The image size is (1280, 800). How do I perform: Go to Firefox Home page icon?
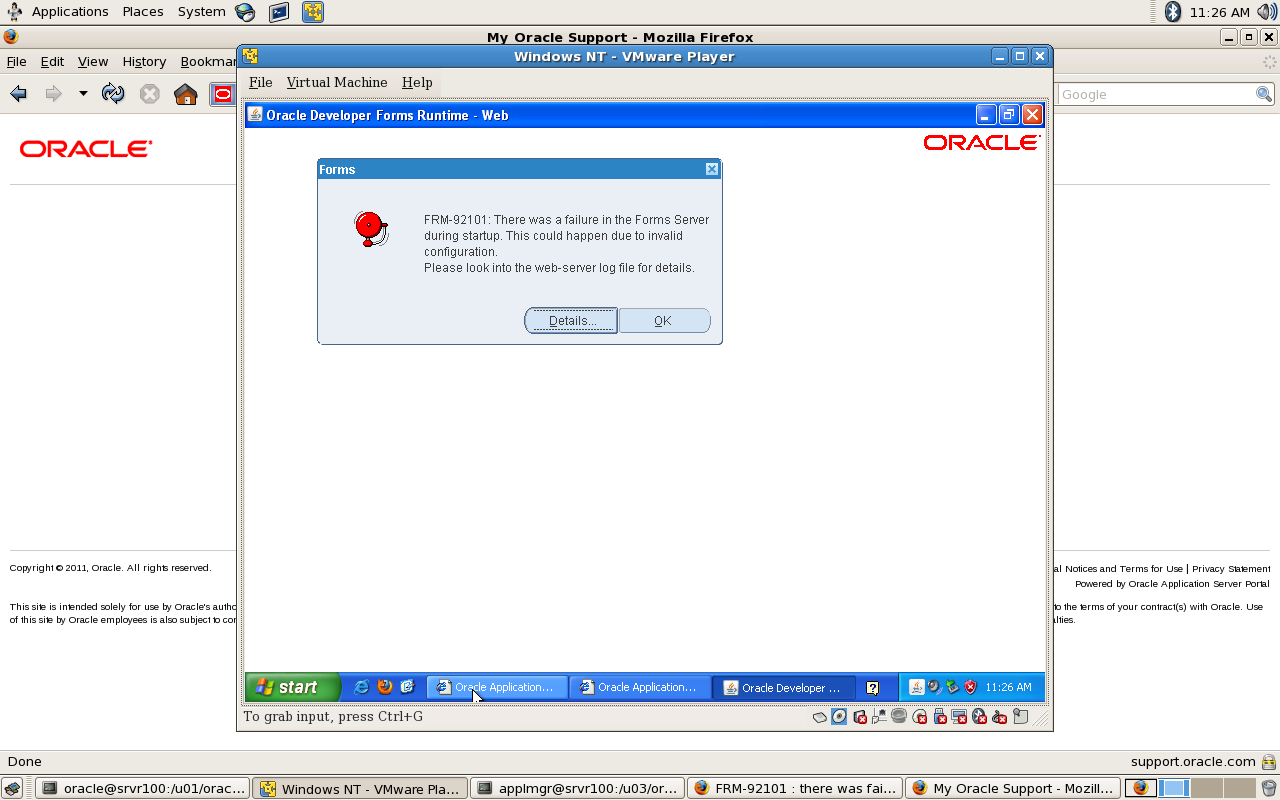click(x=185, y=94)
